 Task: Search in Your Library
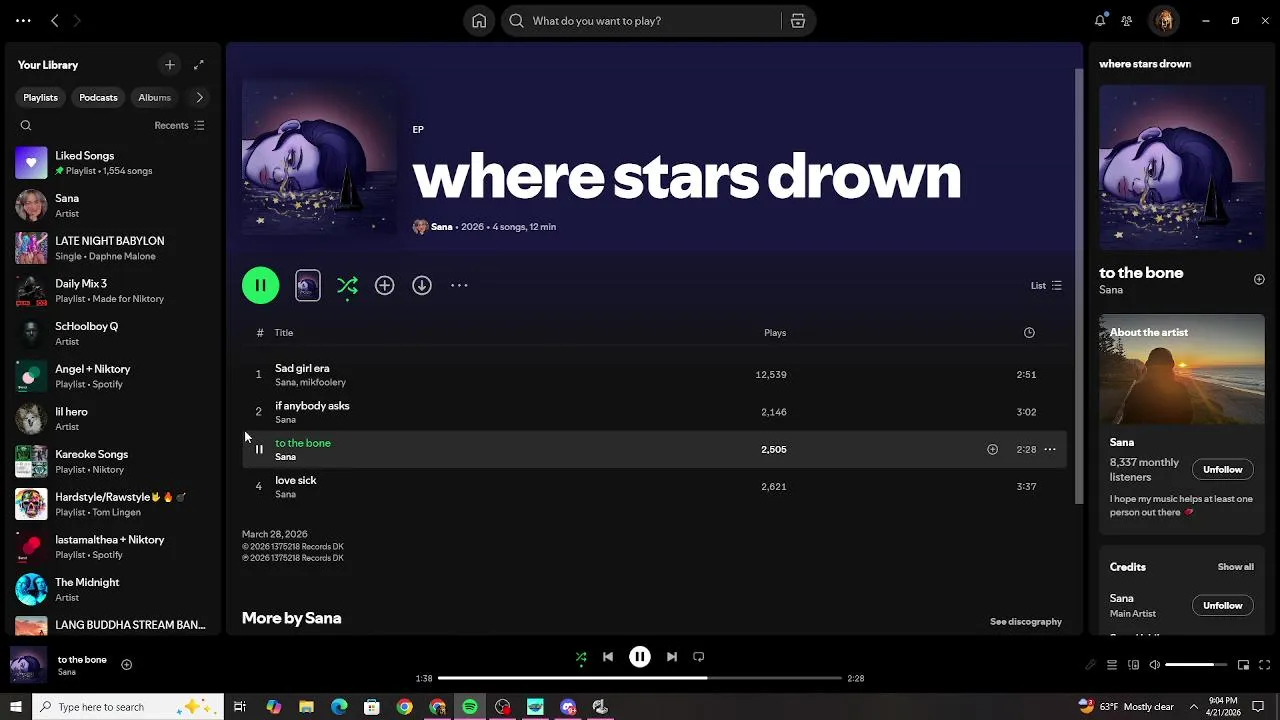click(x=26, y=125)
